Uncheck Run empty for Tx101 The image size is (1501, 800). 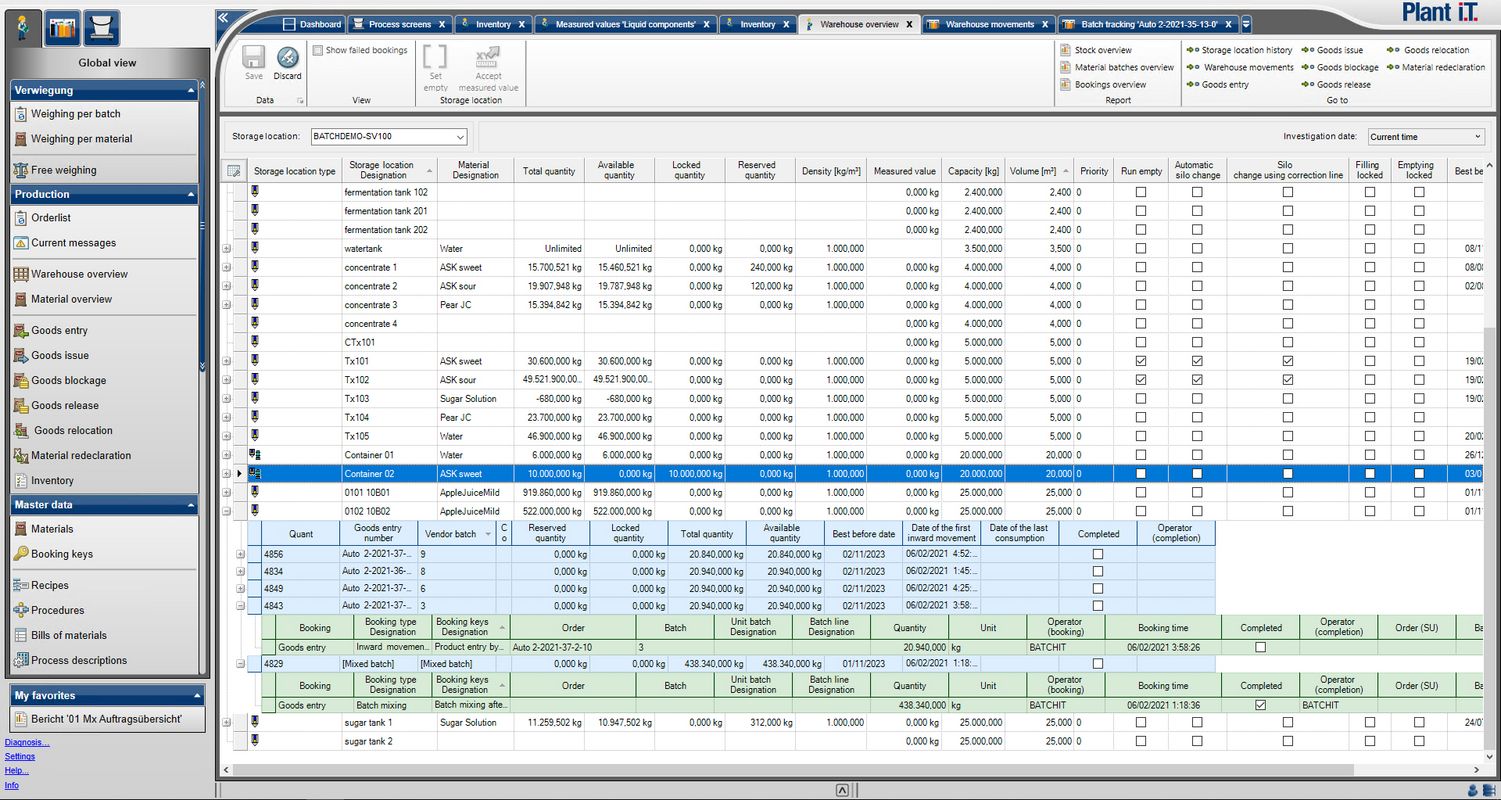(1141, 361)
